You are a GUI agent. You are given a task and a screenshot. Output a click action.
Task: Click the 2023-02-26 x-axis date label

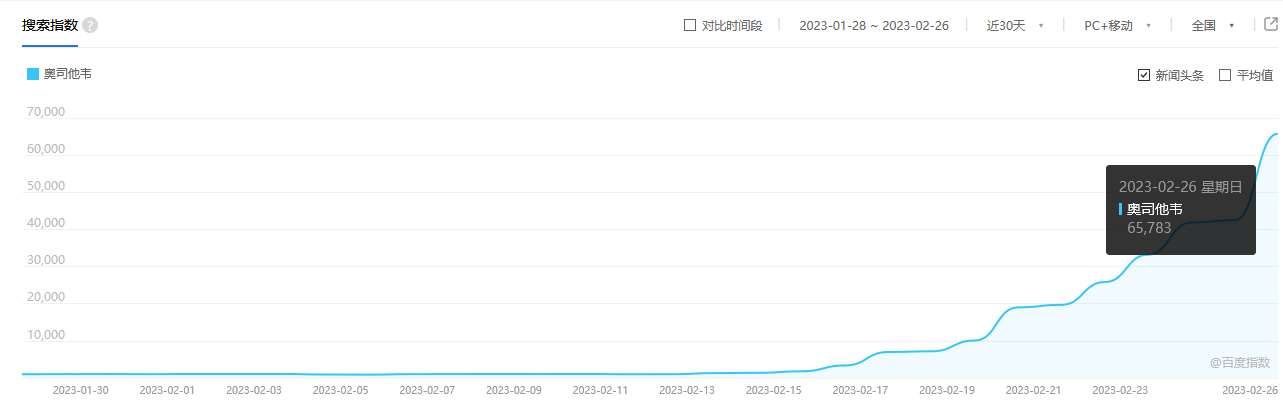pyautogui.click(x=1250, y=390)
